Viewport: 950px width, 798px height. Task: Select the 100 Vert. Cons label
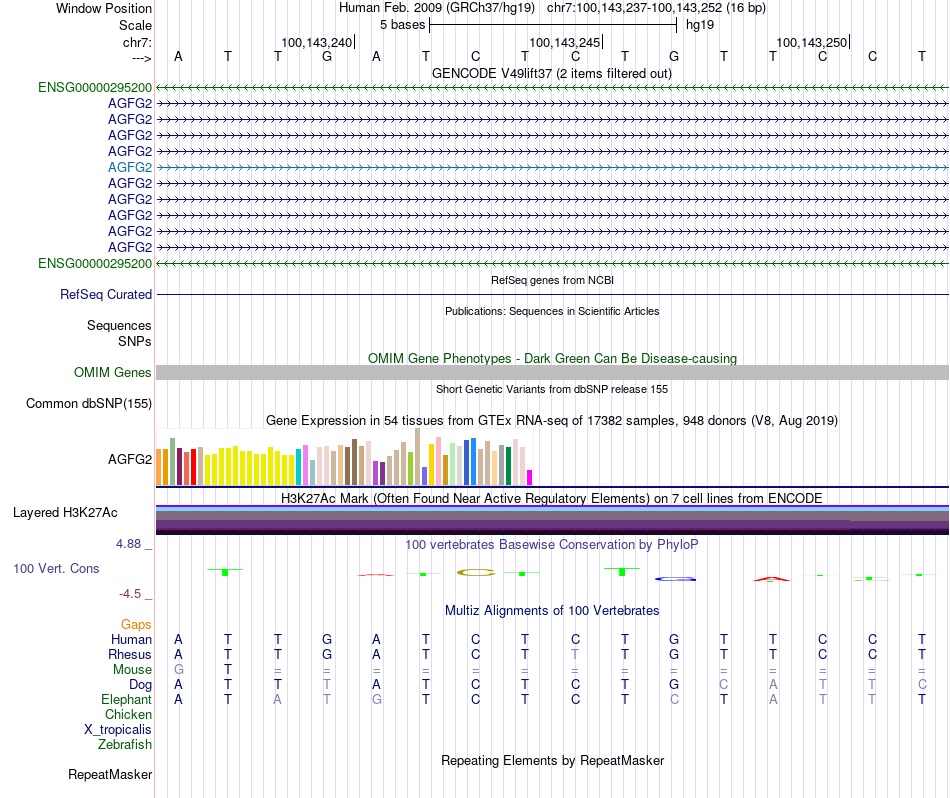[56, 568]
